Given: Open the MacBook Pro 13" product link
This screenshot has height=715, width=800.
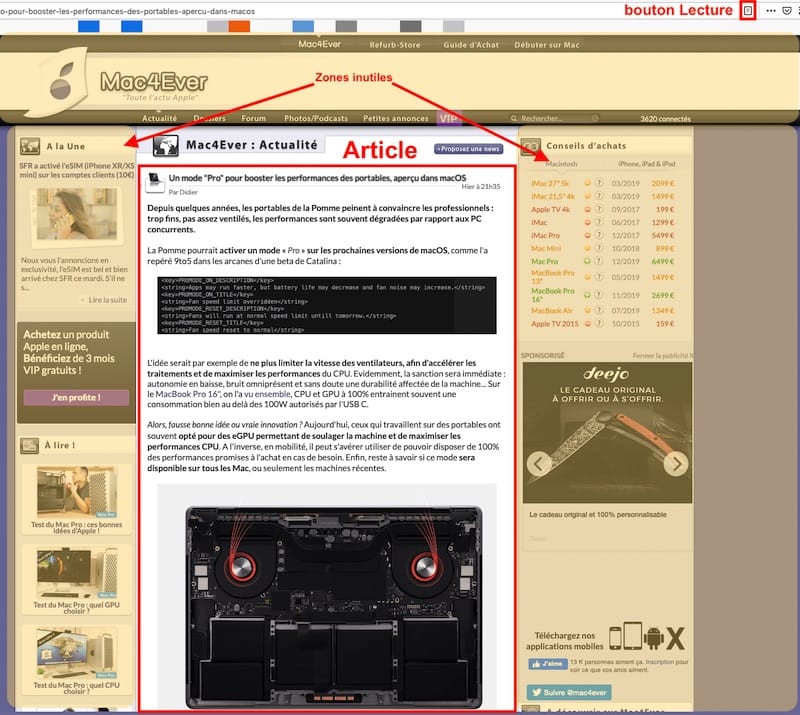Looking at the screenshot, I should [553, 277].
